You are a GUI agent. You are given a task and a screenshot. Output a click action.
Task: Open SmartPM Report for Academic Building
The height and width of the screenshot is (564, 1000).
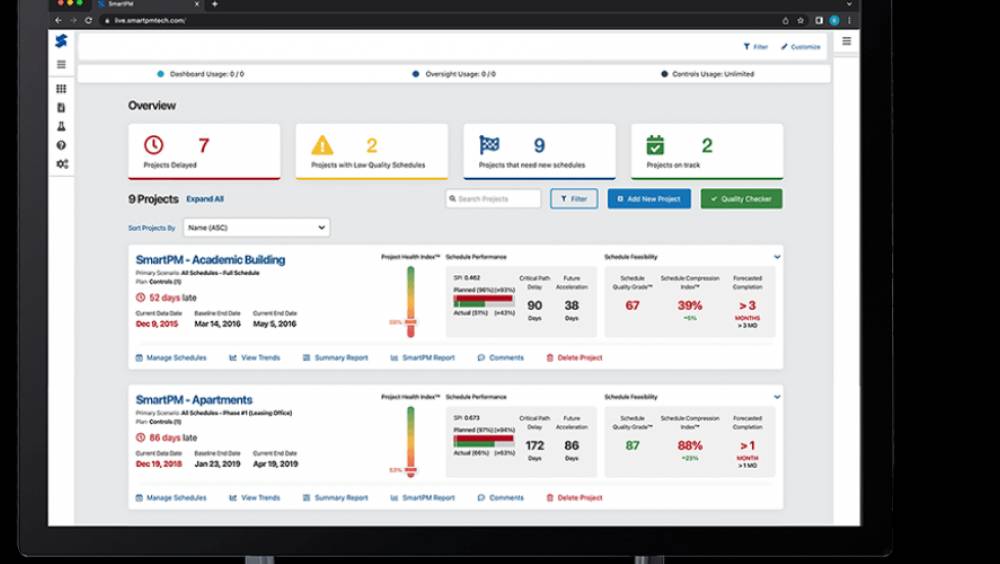click(422, 358)
